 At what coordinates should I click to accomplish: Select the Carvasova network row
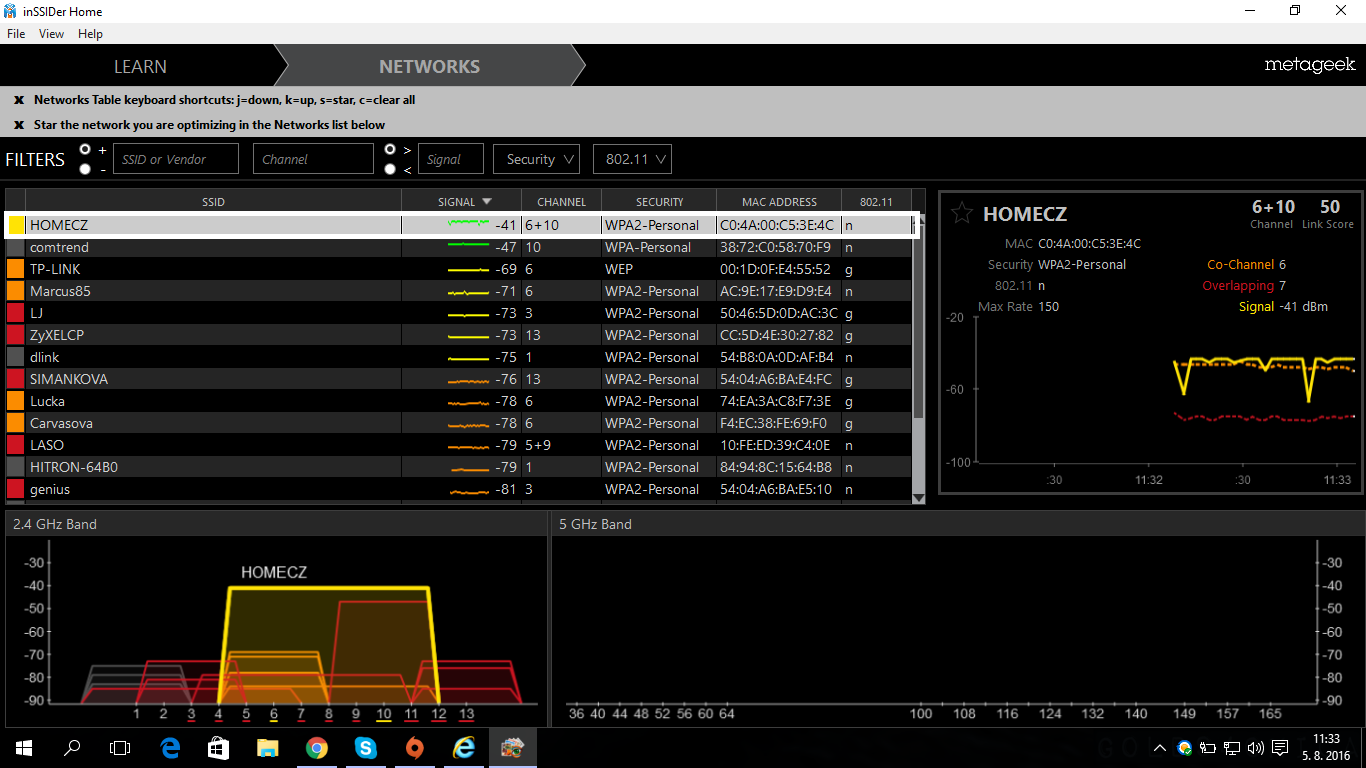pyautogui.click(x=459, y=423)
